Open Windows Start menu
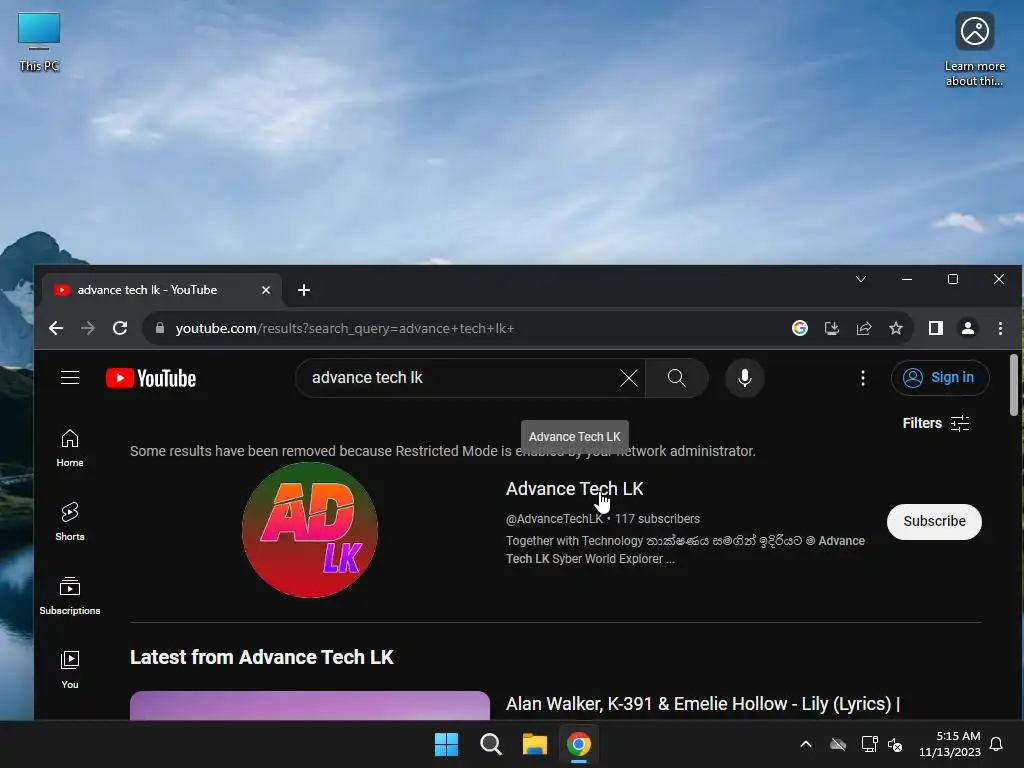This screenshot has height=768, width=1024. coord(447,744)
